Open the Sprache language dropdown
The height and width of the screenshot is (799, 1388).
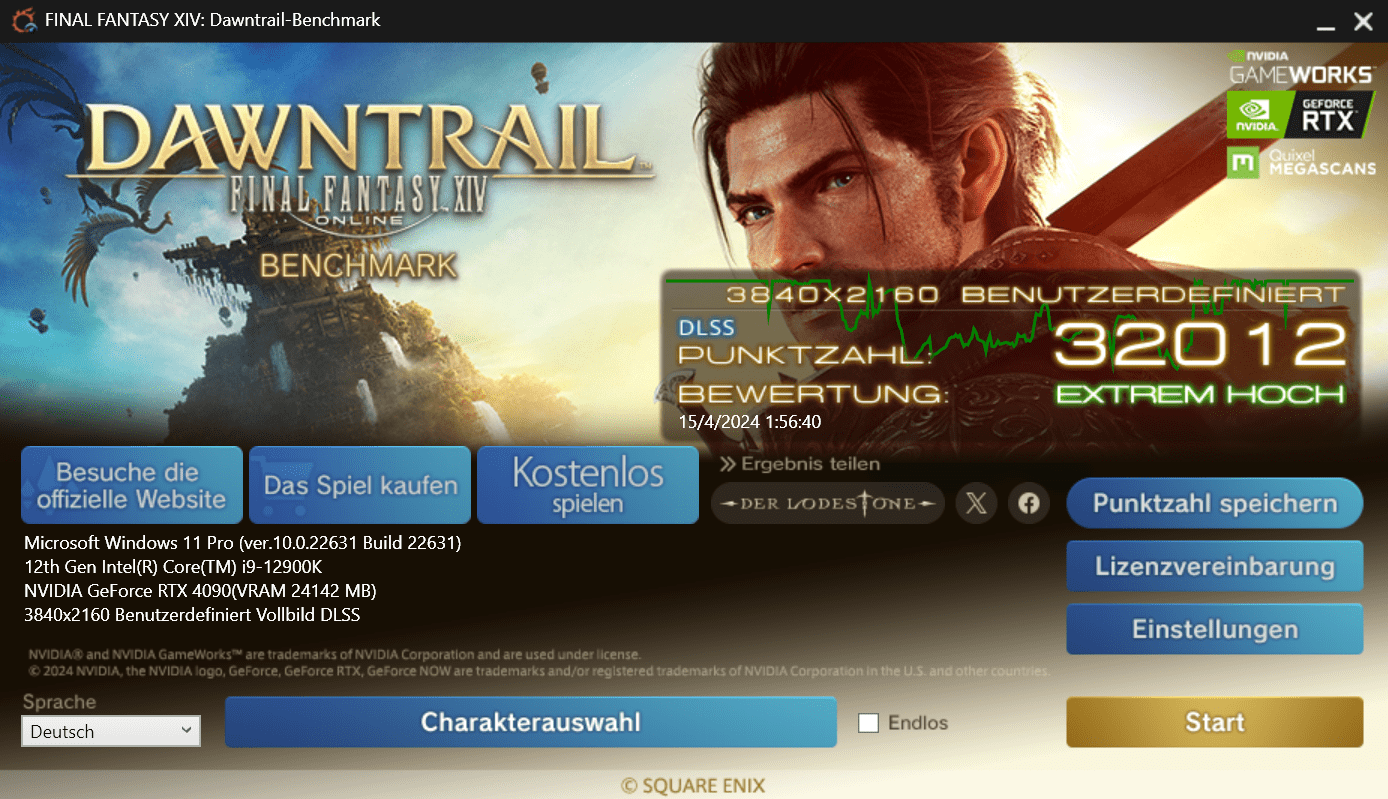[111, 731]
